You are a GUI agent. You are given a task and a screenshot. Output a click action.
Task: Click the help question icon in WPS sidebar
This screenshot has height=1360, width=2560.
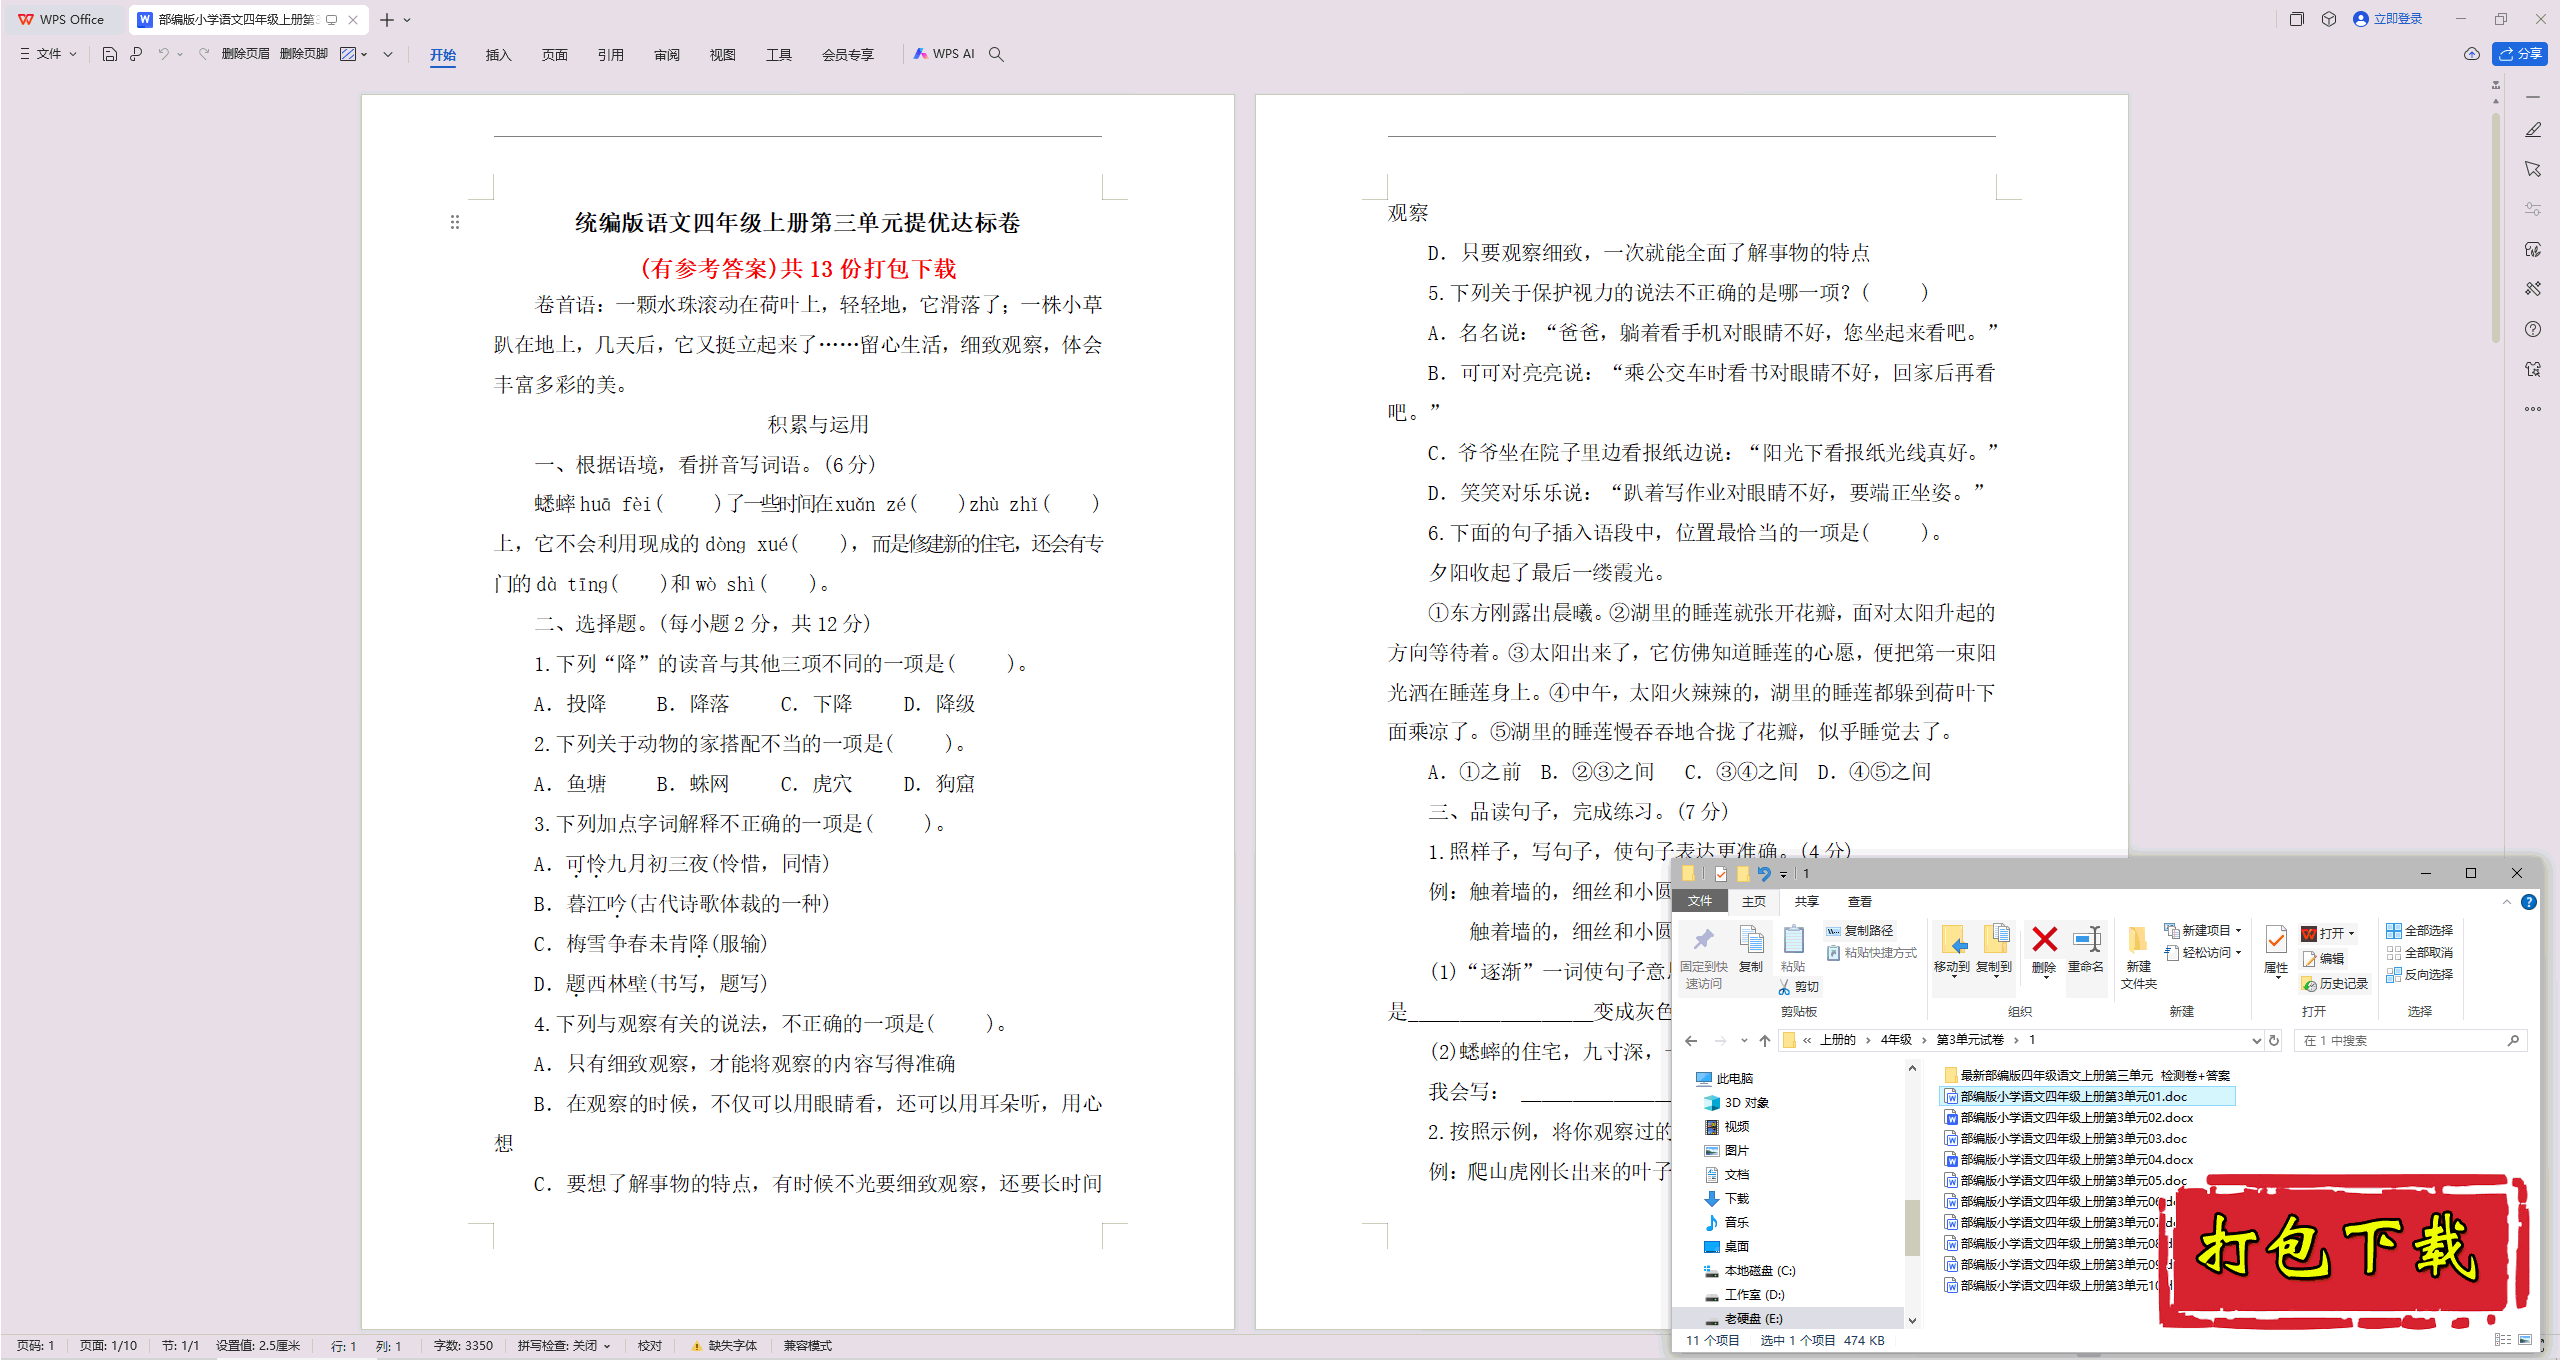[x=2532, y=329]
